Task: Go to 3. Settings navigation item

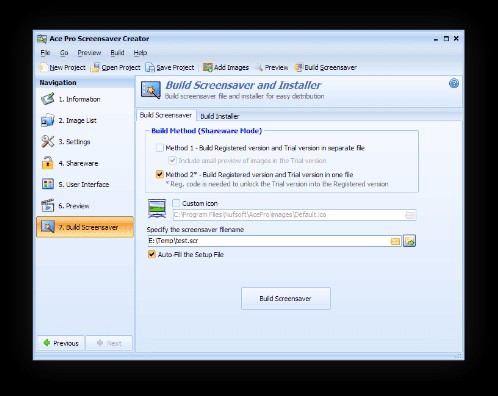Action: click(85, 142)
